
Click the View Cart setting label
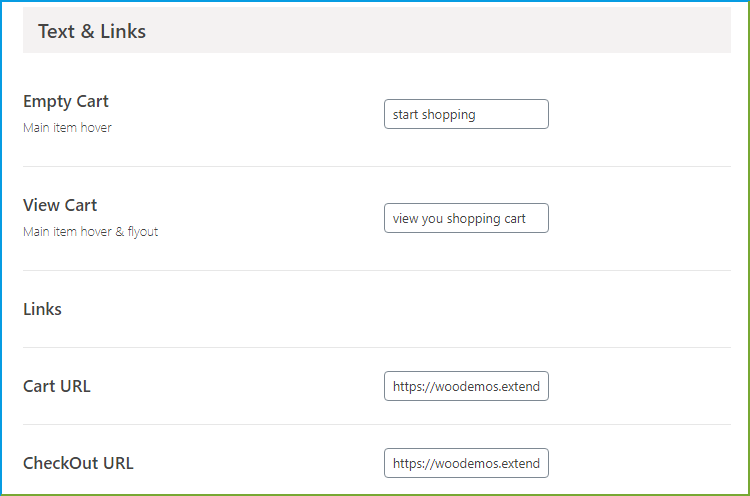click(60, 205)
